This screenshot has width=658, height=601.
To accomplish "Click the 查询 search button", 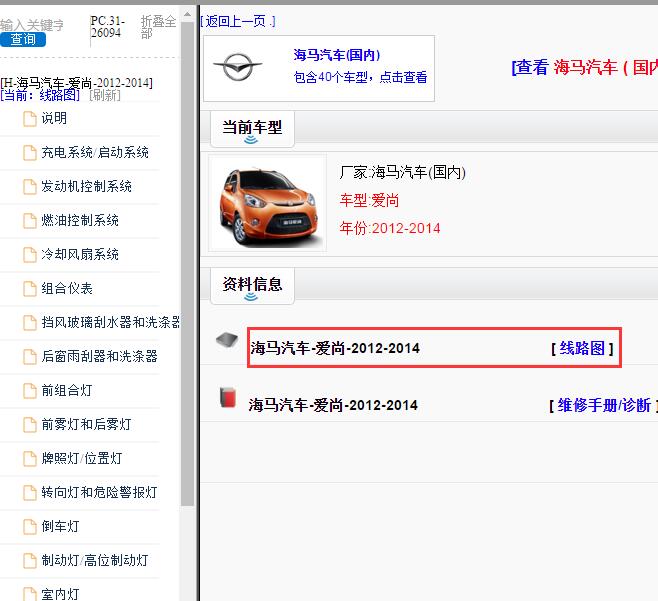I will pos(23,39).
